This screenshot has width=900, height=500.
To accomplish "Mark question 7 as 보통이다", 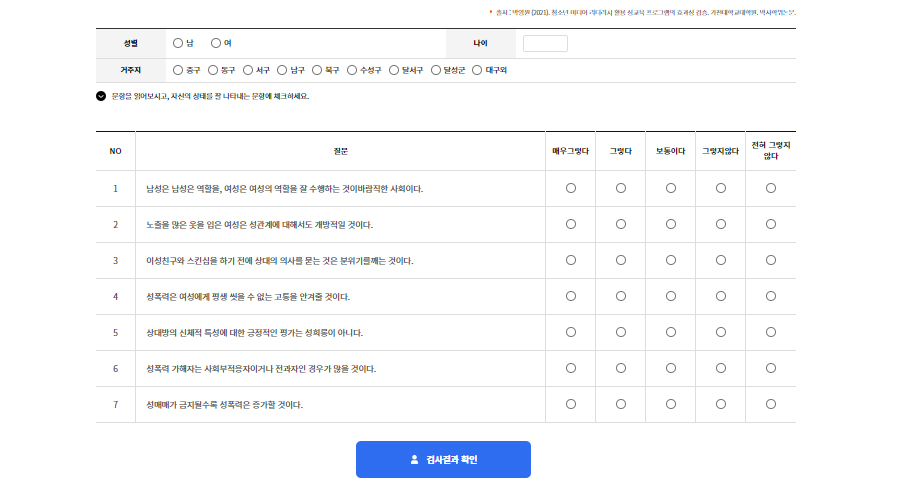I will 670,404.
